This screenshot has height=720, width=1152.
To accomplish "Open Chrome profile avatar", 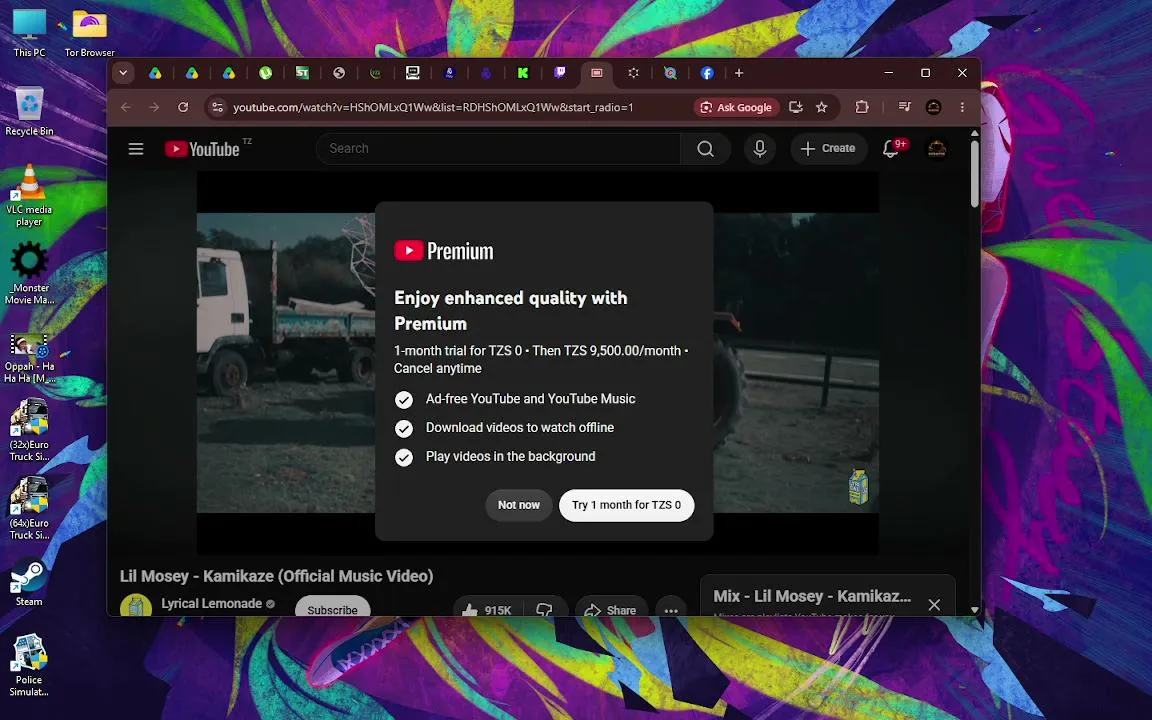I will click(934, 107).
